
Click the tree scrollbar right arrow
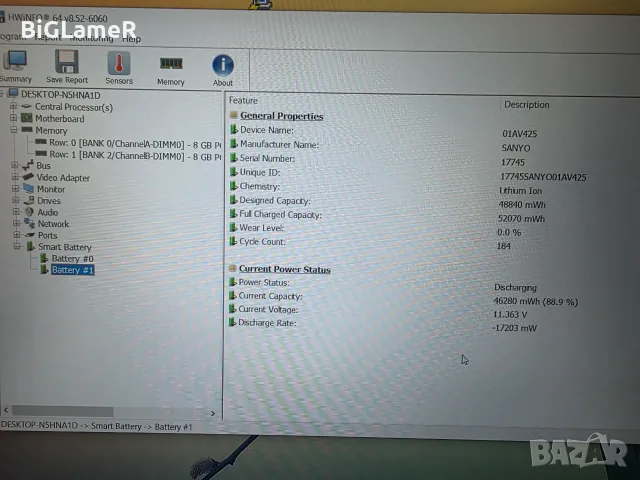(213, 413)
